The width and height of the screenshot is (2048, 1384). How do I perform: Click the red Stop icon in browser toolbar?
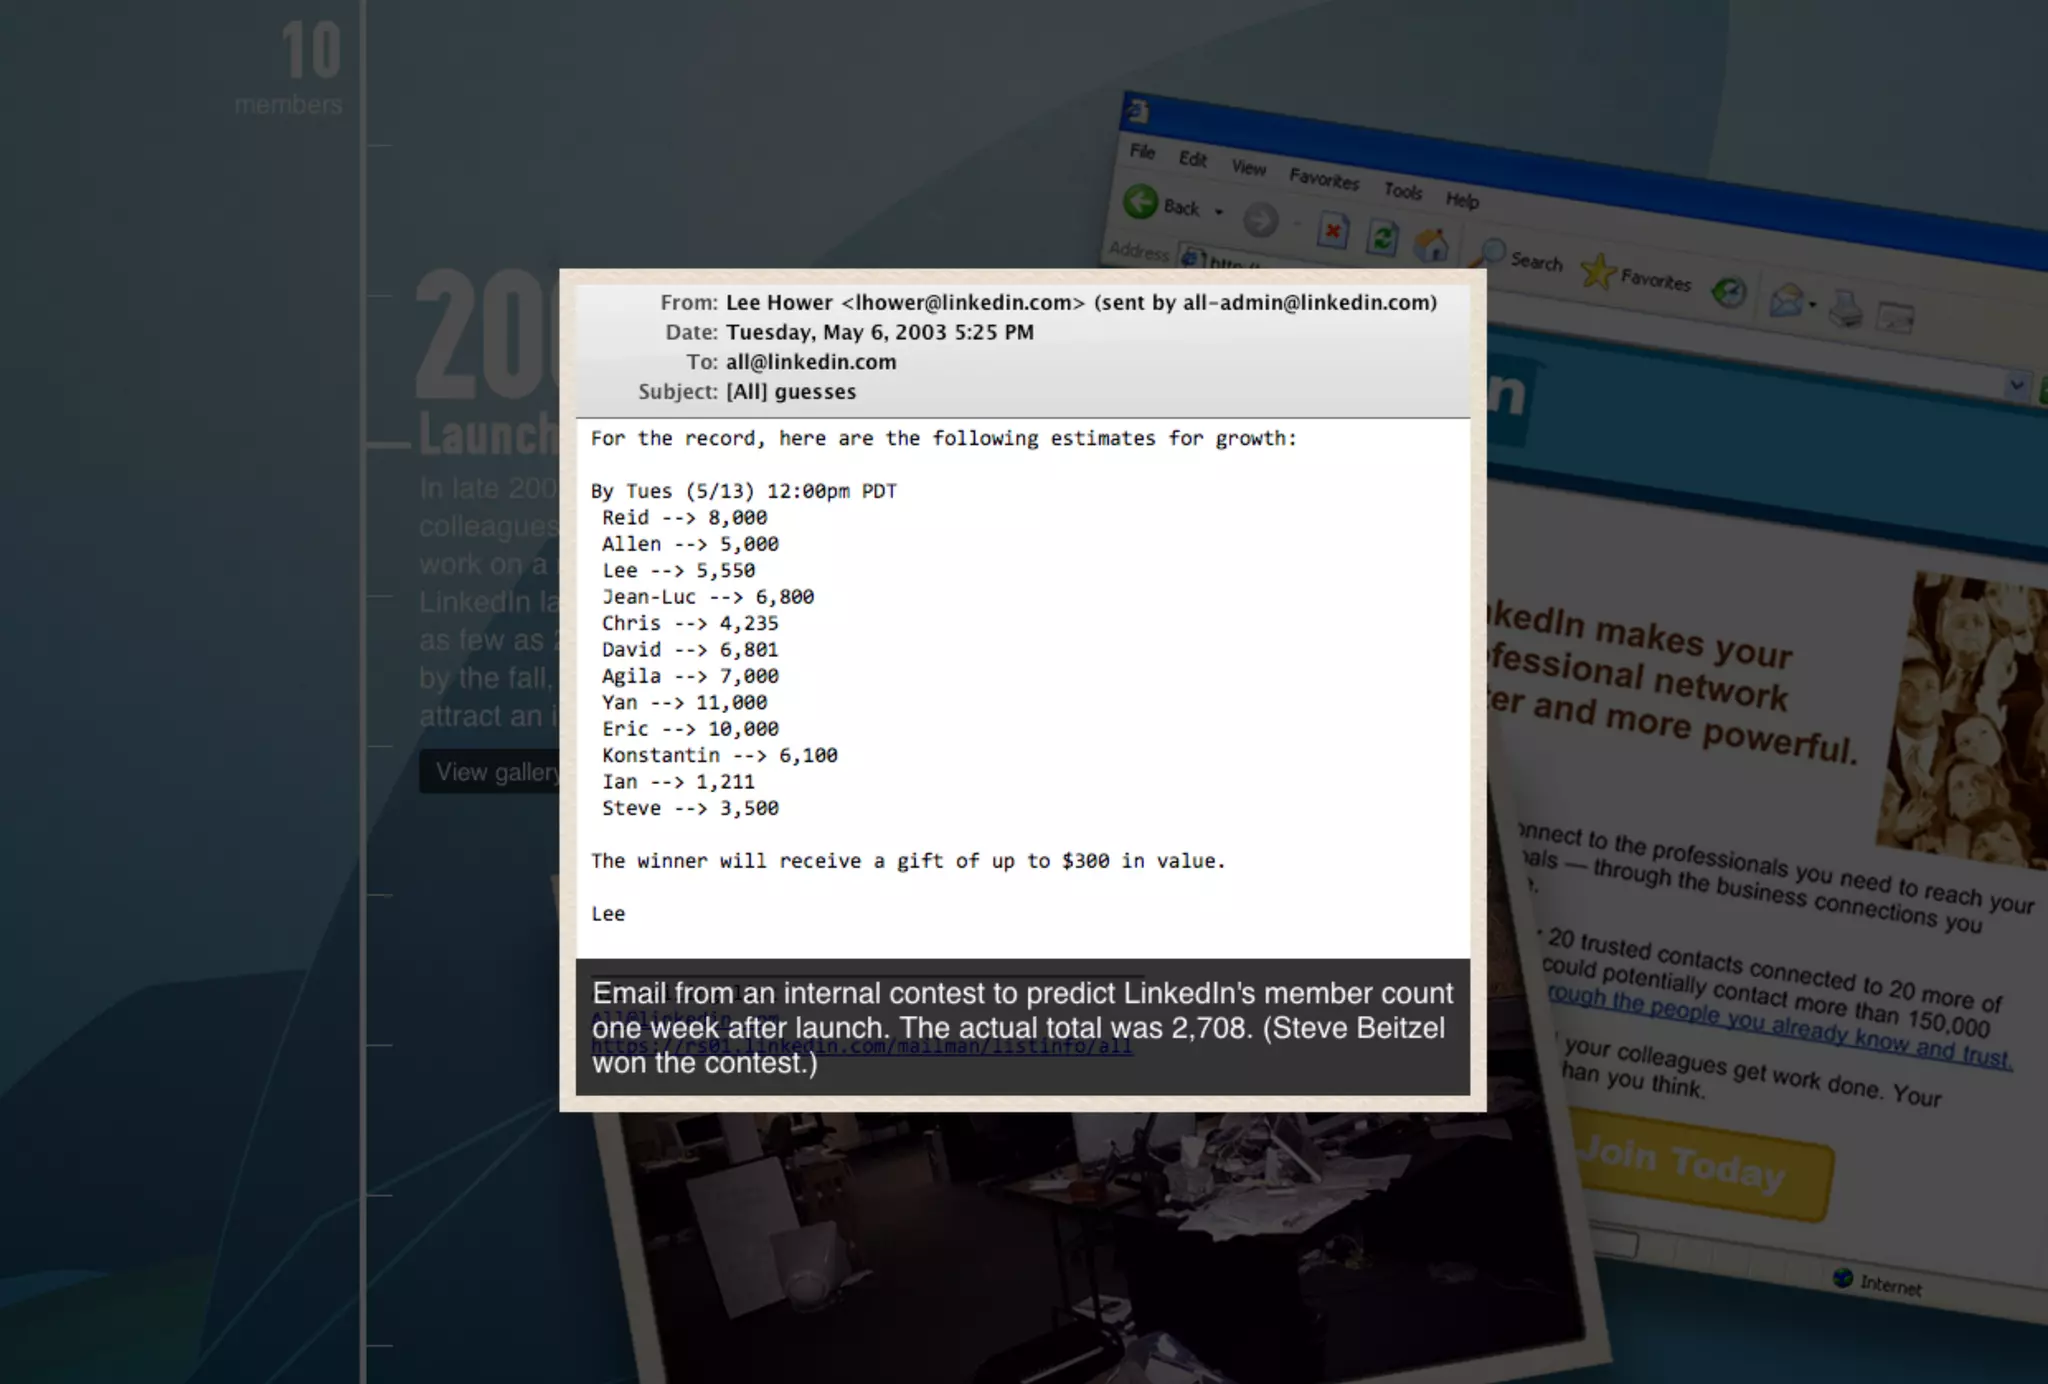[1332, 232]
